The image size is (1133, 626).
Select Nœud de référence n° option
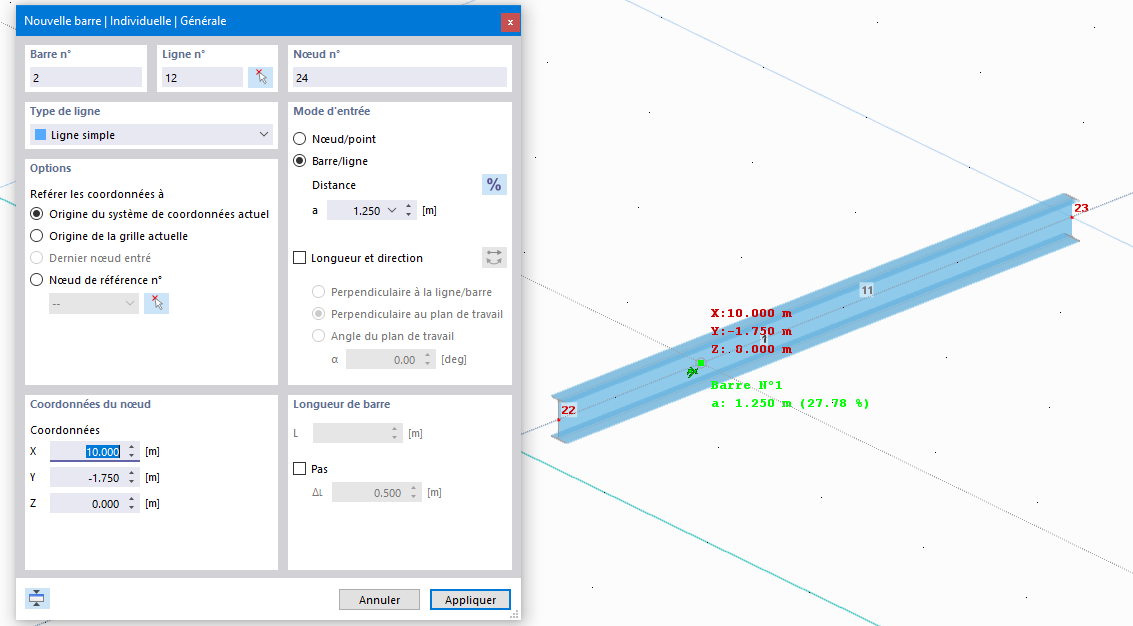tap(37, 280)
